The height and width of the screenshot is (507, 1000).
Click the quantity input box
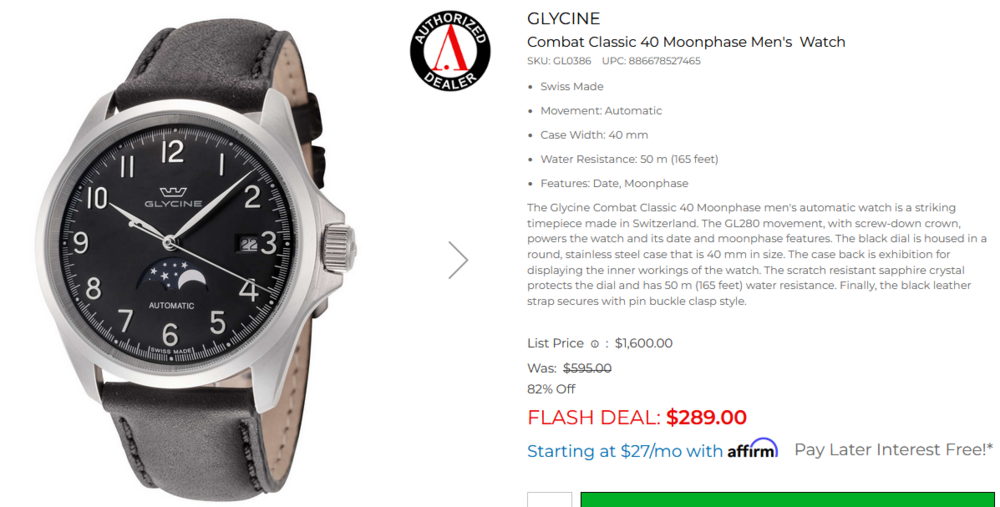click(x=550, y=499)
